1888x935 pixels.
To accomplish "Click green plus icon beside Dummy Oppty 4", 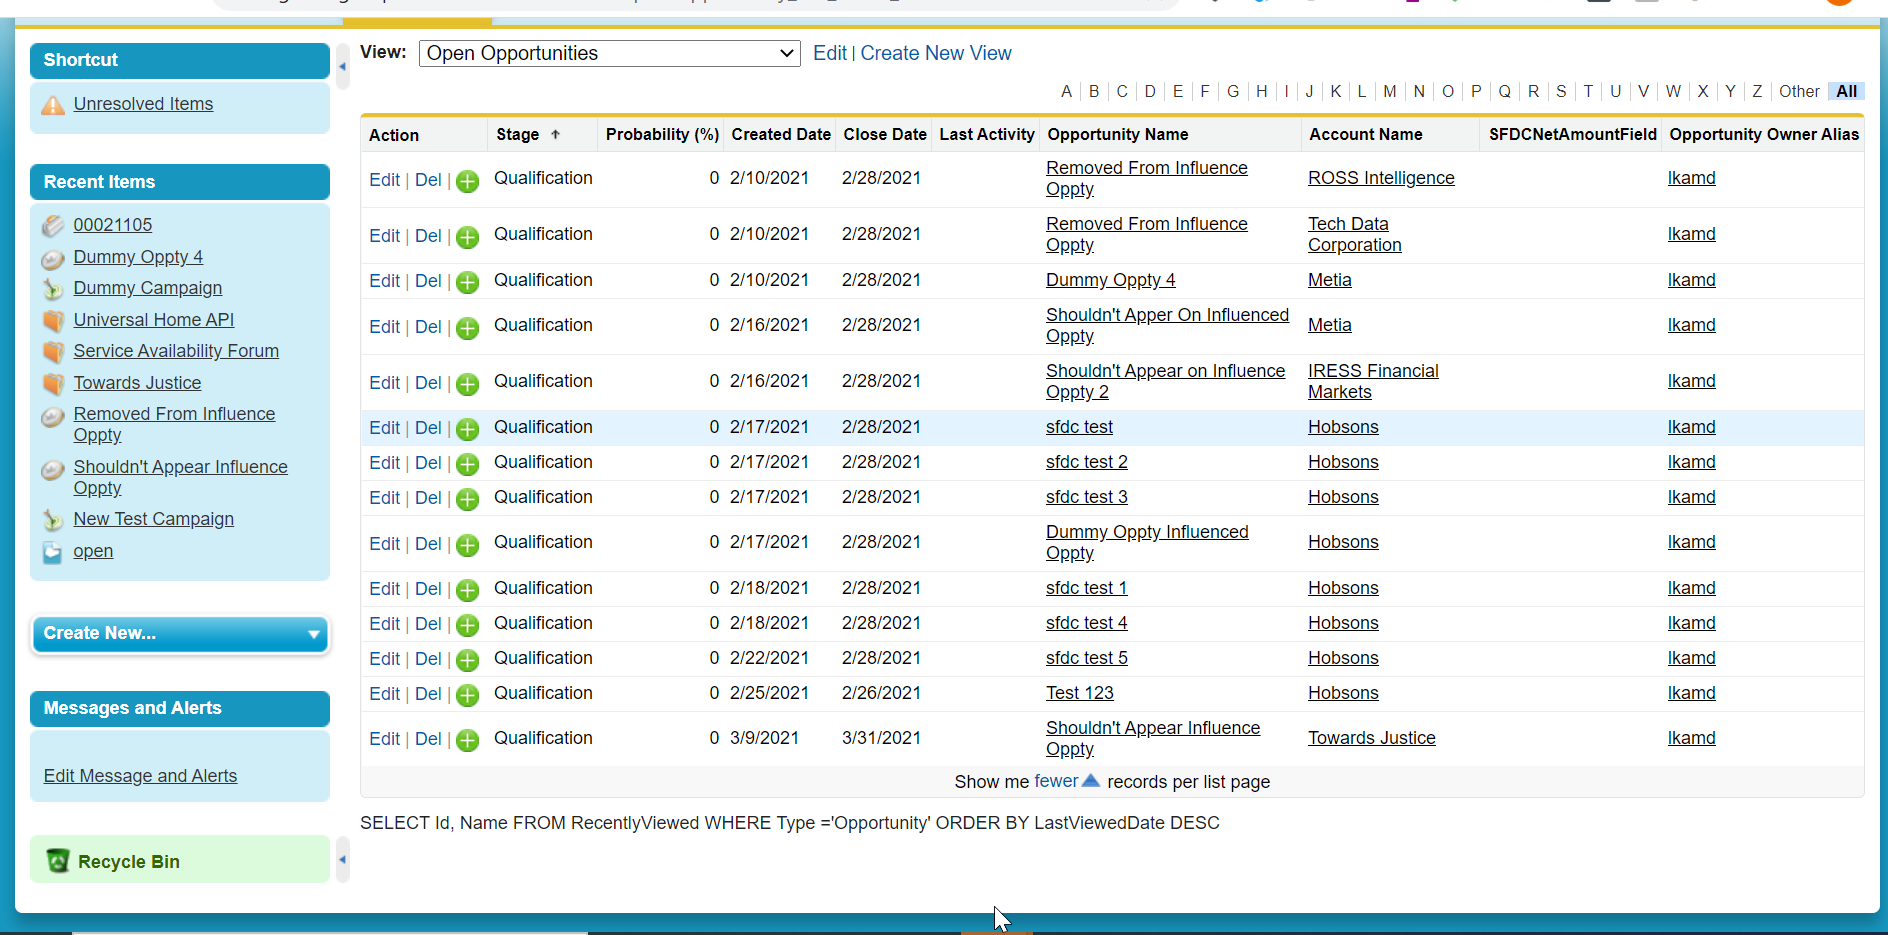I will coord(467,282).
